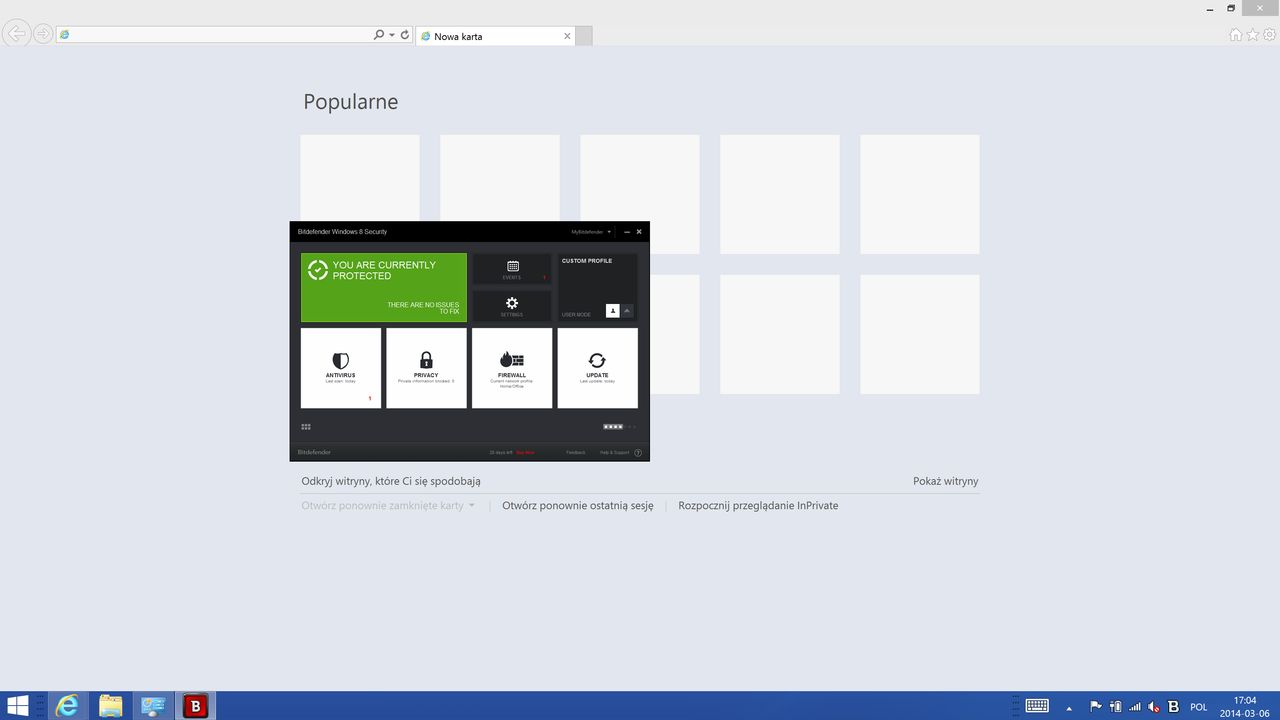This screenshot has width=1280, height=720.
Task: Click the Buy Now link
Action: tap(525, 453)
